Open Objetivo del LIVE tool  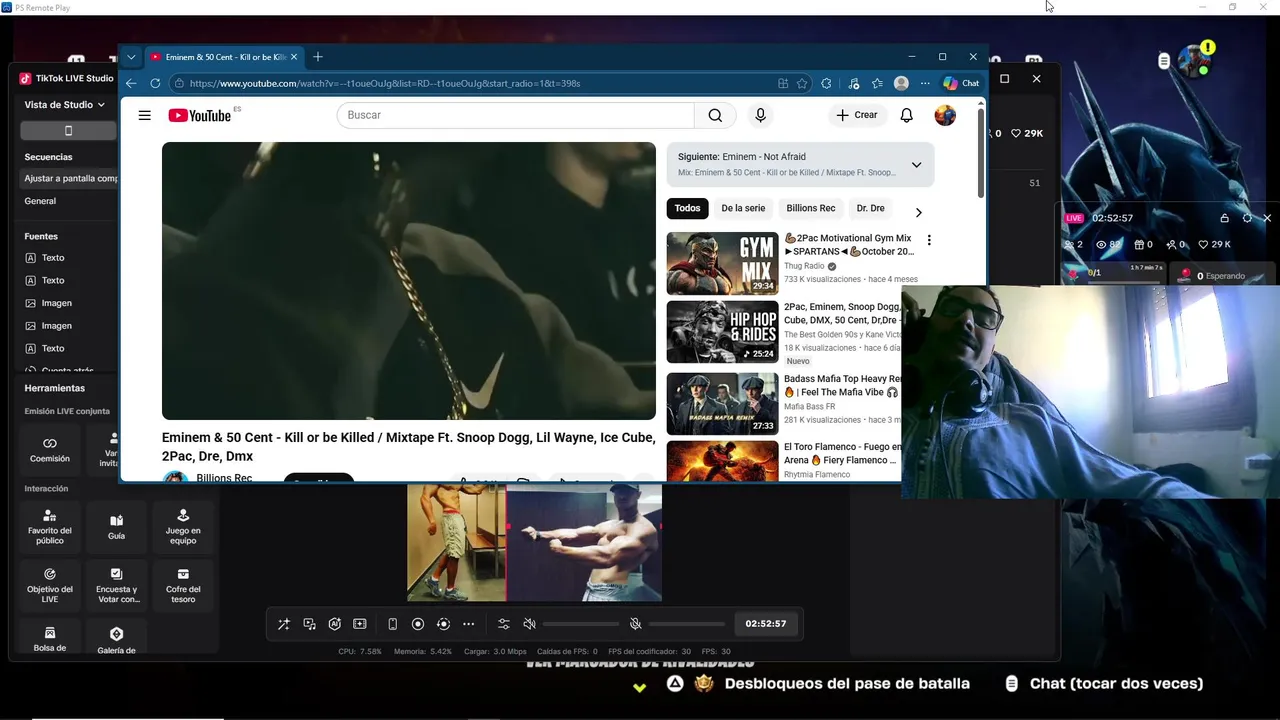[x=50, y=585]
